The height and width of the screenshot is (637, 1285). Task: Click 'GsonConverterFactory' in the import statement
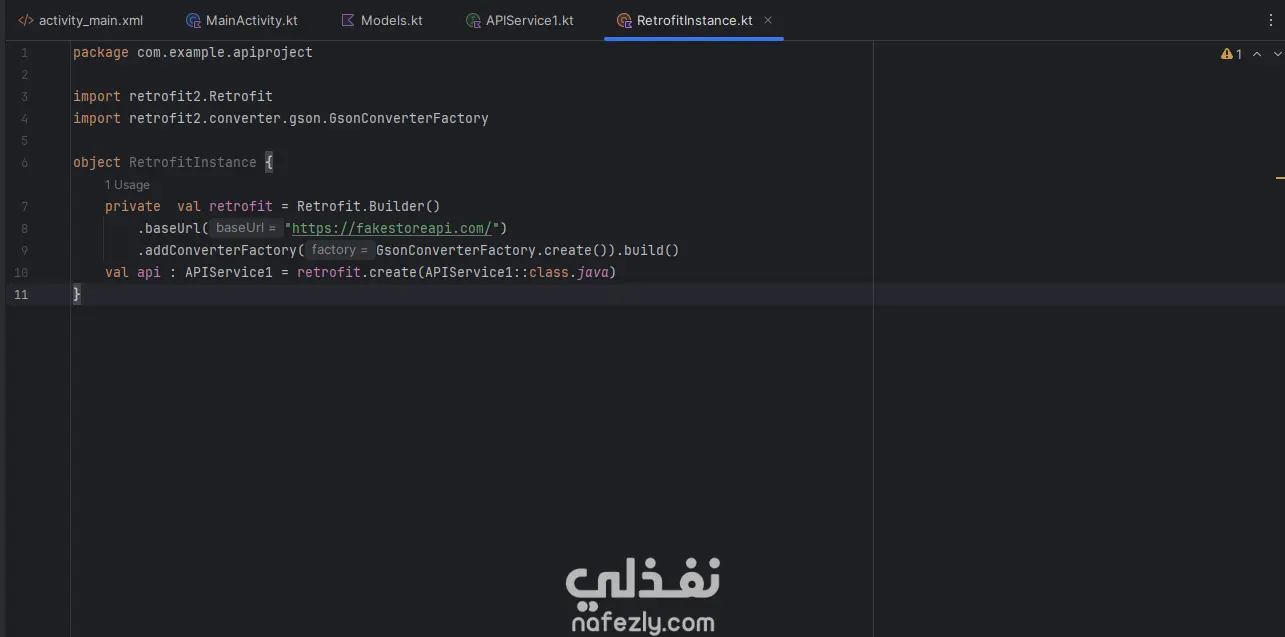pos(408,118)
